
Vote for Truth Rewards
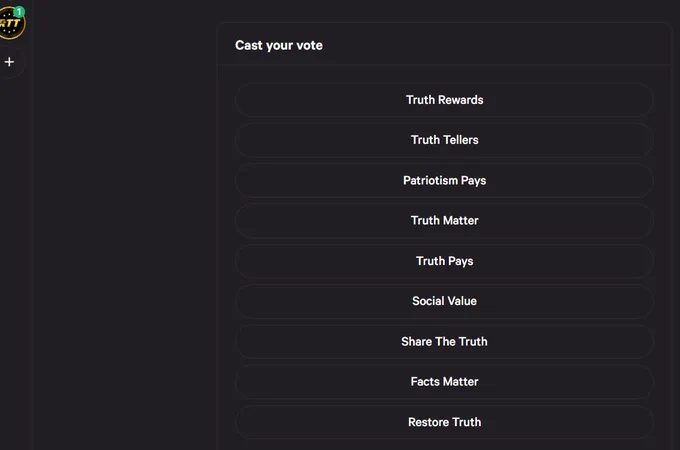click(x=444, y=100)
